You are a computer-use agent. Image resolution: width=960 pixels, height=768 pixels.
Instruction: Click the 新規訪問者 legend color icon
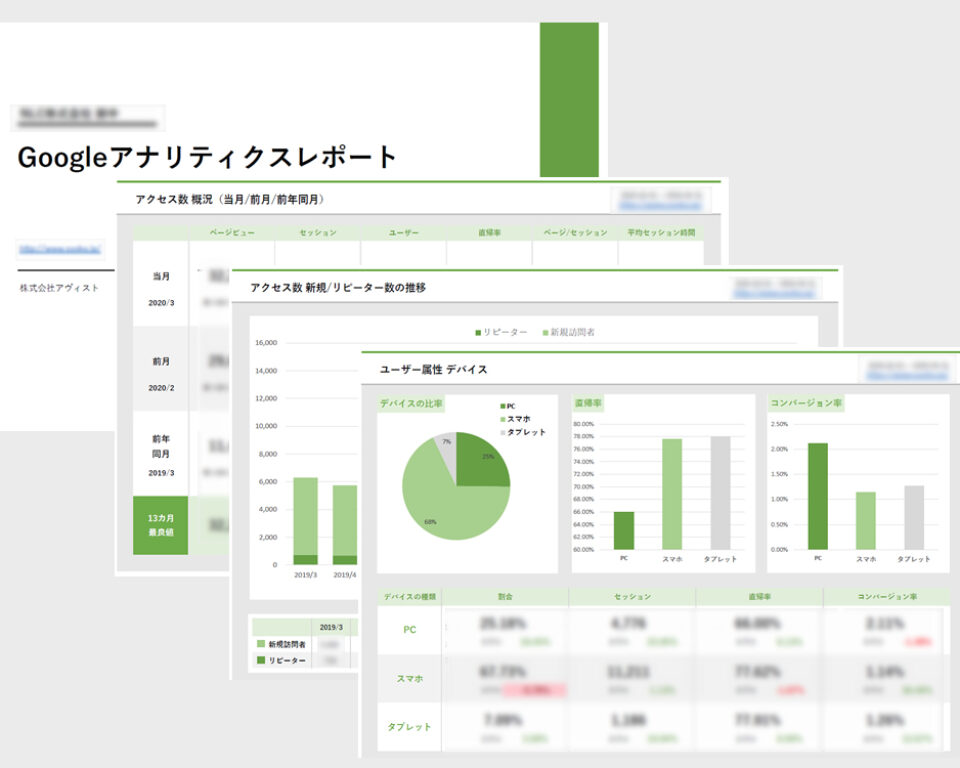[545, 333]
